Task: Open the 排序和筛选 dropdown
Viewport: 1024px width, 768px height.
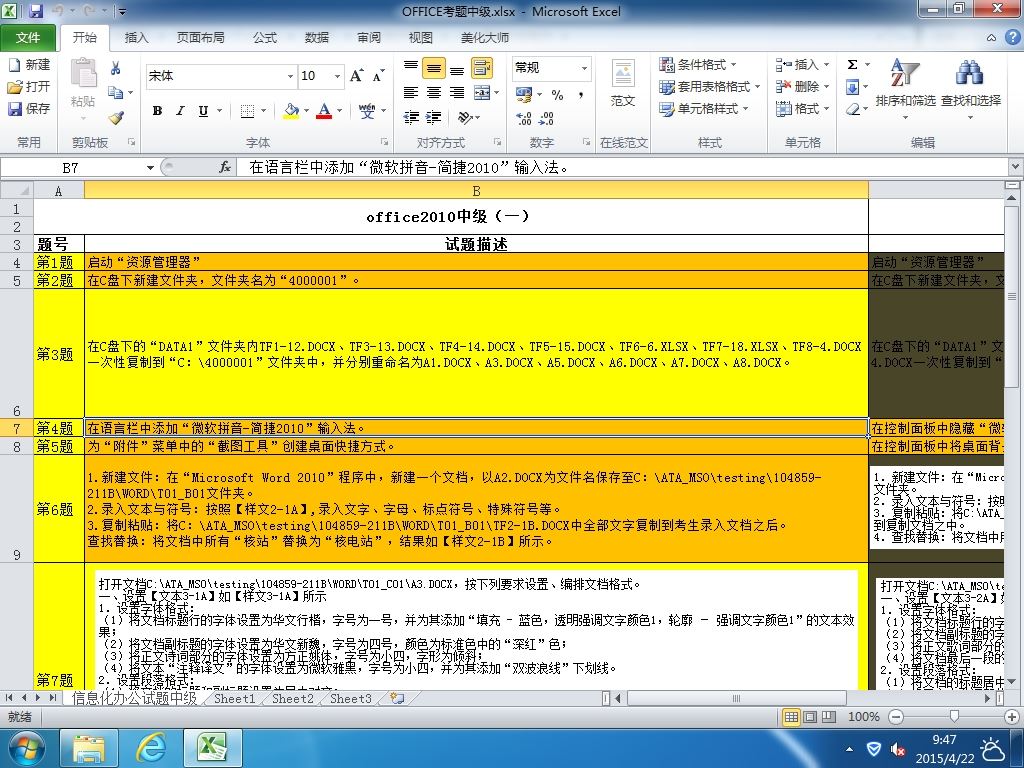Action: [x=905, y=90]
